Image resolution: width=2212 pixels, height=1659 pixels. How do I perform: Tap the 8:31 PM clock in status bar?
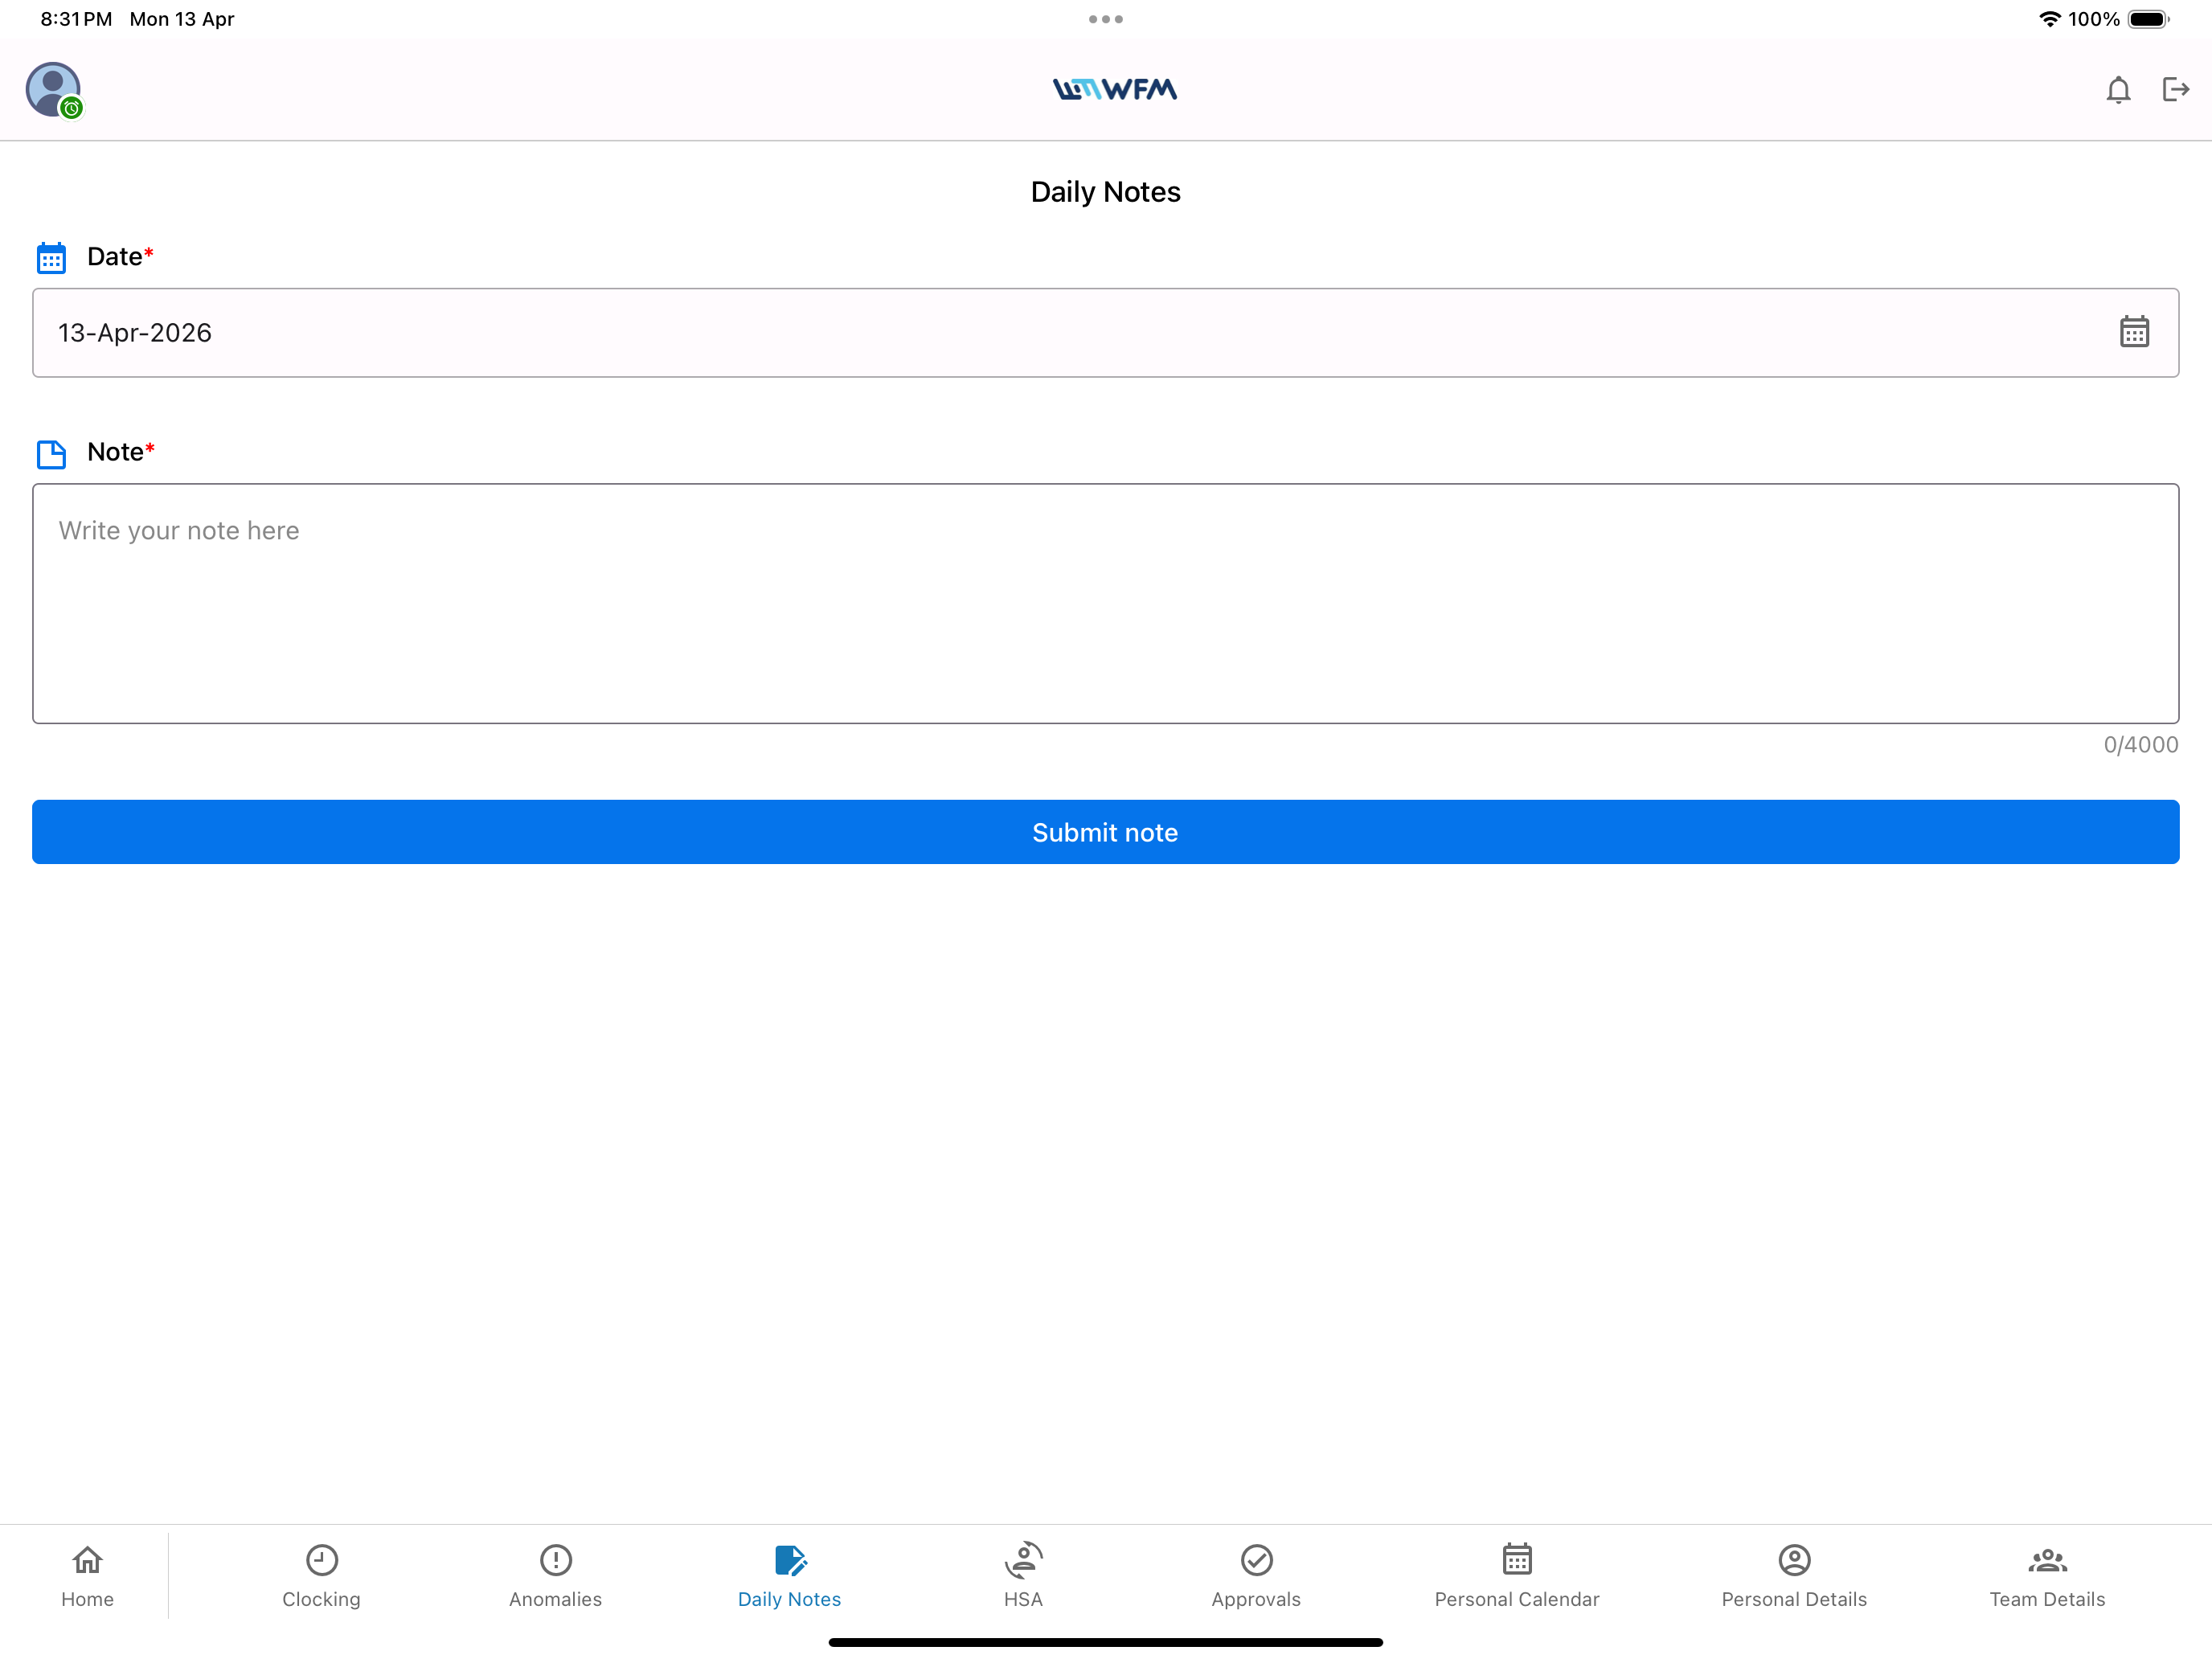point(76,19)
